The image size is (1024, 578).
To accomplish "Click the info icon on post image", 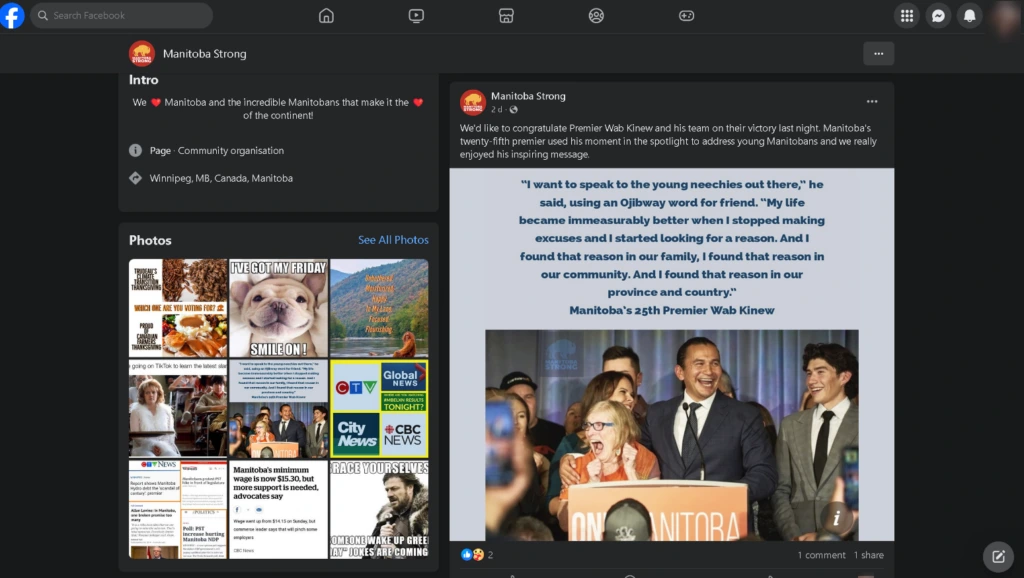I will tap(837, 517).
